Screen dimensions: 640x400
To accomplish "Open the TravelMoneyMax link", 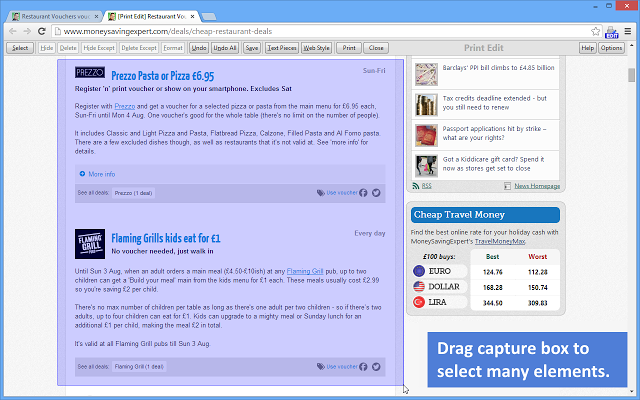I will click(500, 242).
